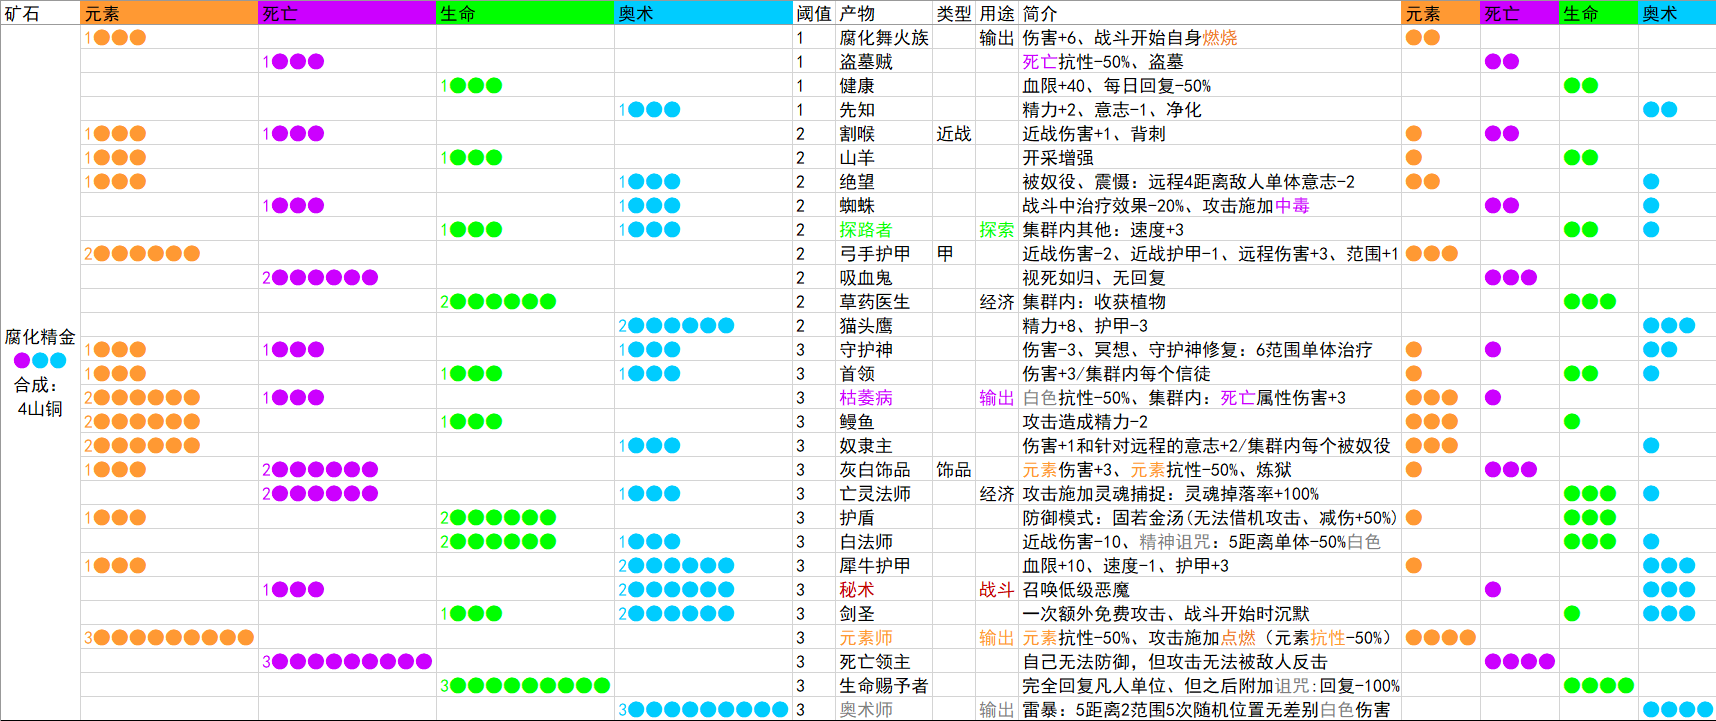The image size is (1716, 721).
Task: Click the 山羊 product cell
Action: [x=884, y=157]
